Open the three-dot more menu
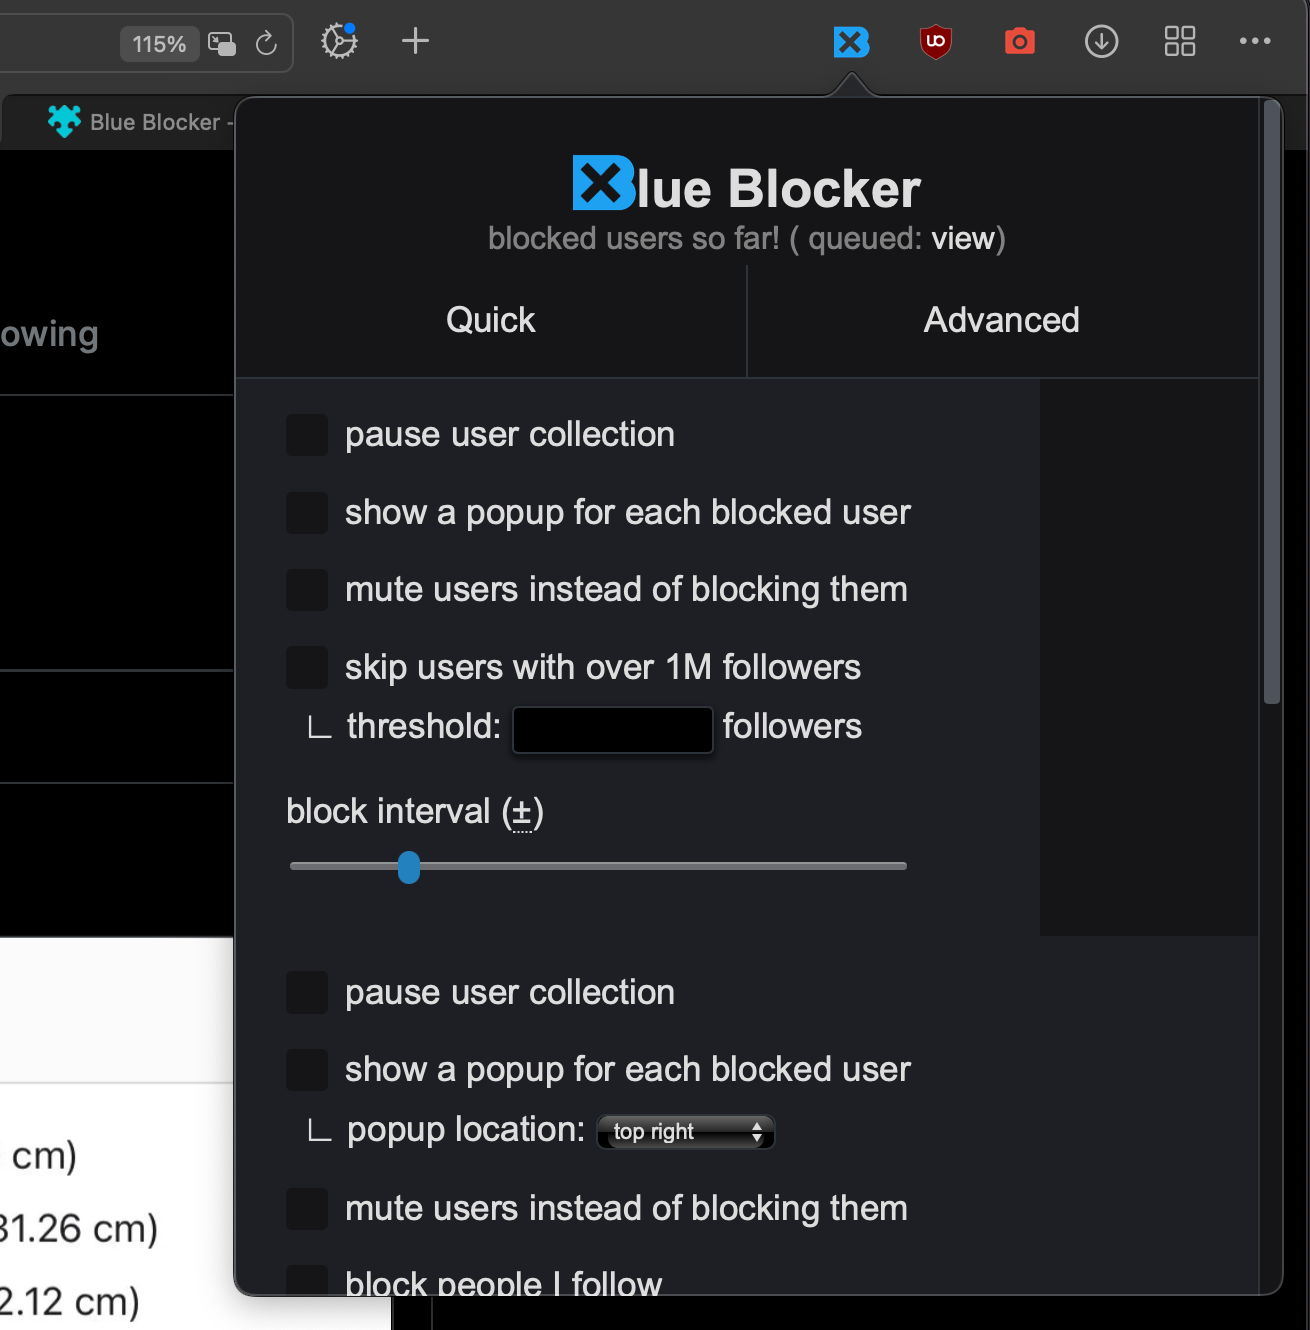The width and height of the screenshot is (1310, 1330). pos(1254,42)
